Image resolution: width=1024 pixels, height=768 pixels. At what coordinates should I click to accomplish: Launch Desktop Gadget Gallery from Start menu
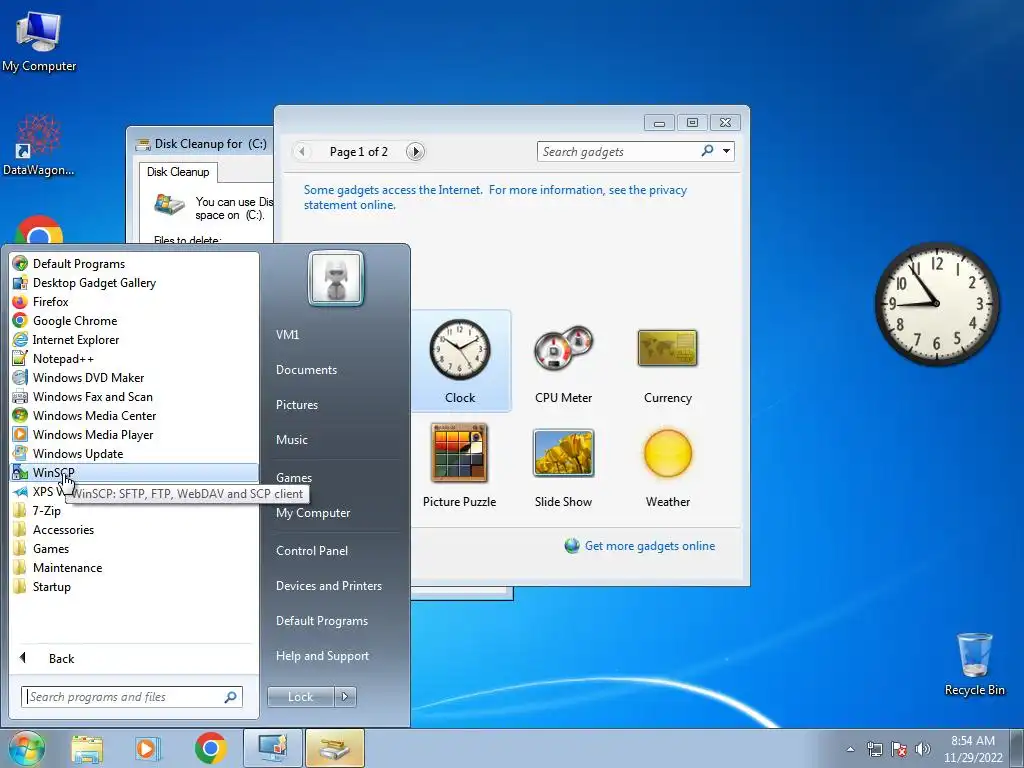[135, 283]
